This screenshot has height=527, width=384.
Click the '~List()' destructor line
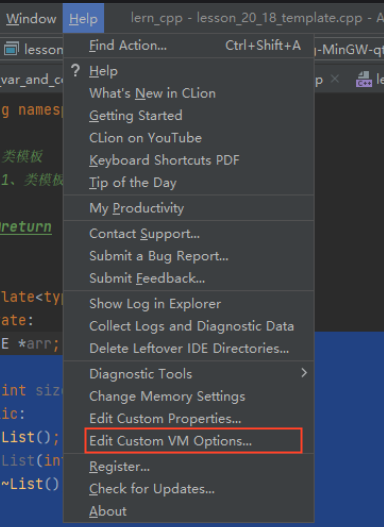[x=30, y=484]
